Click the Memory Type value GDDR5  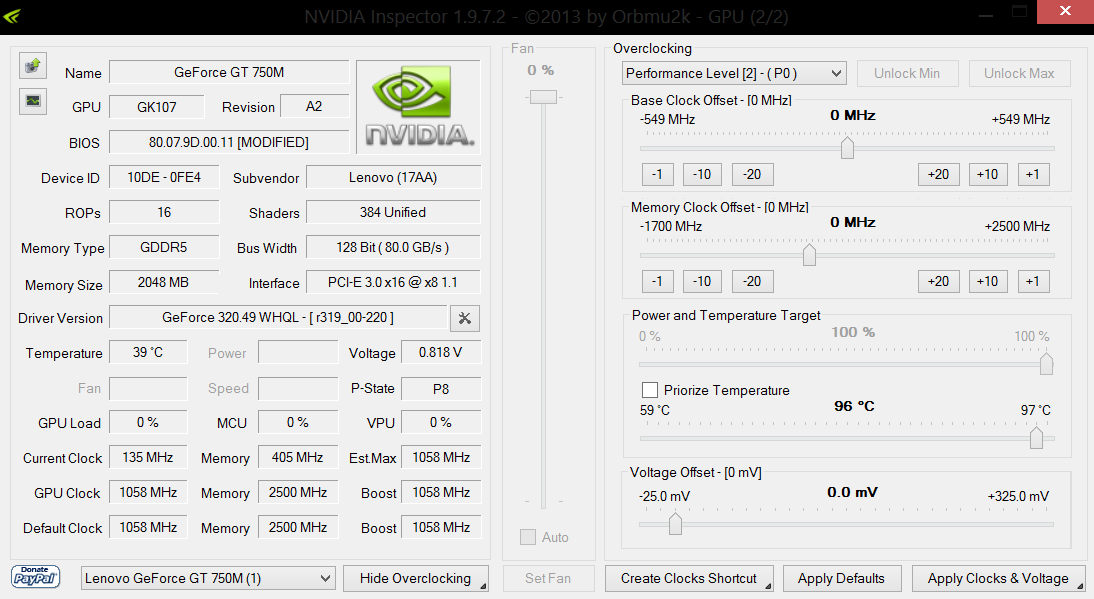(x=164, y=247)
